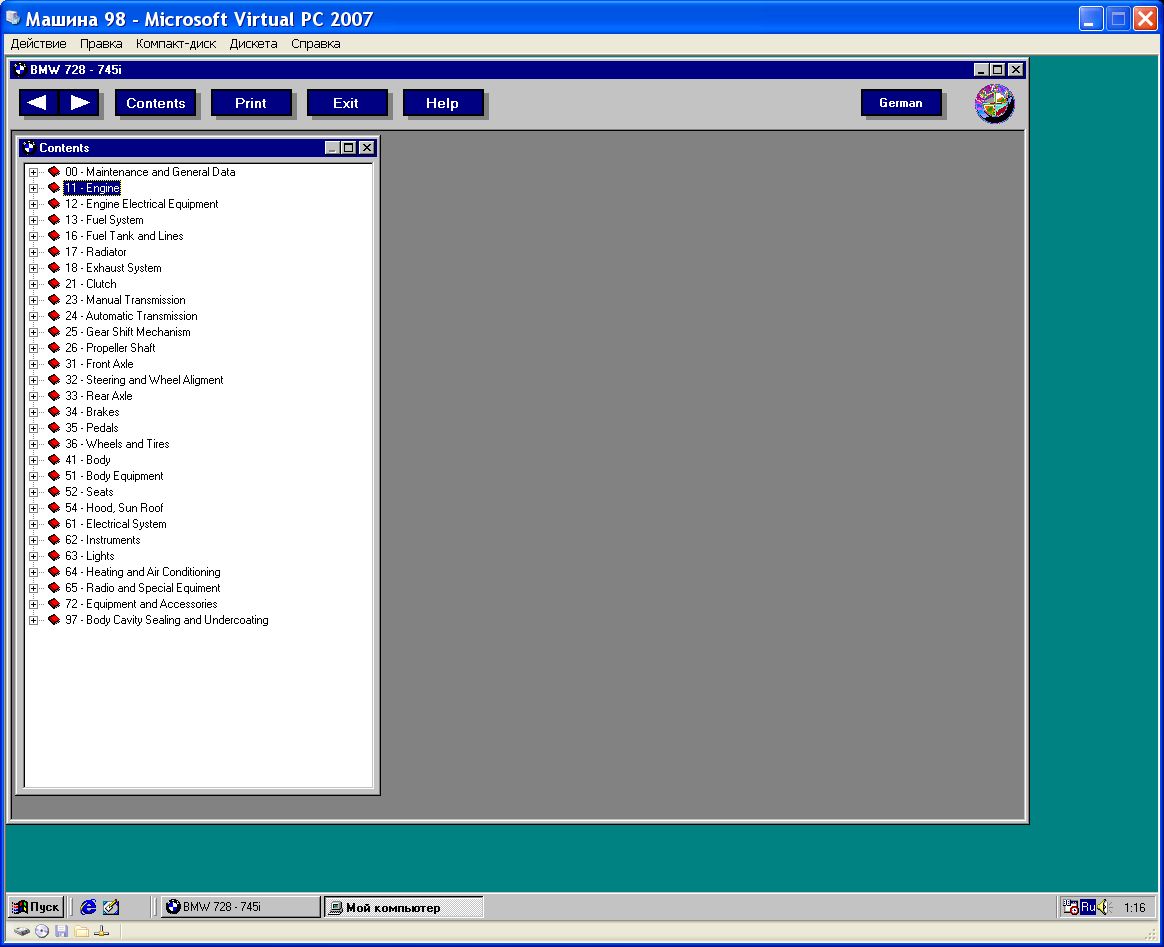Image resolution: width=1164 pixels, height=947 pixels.
Task: Click the red book icon beside Clutch
Action: 54,284
